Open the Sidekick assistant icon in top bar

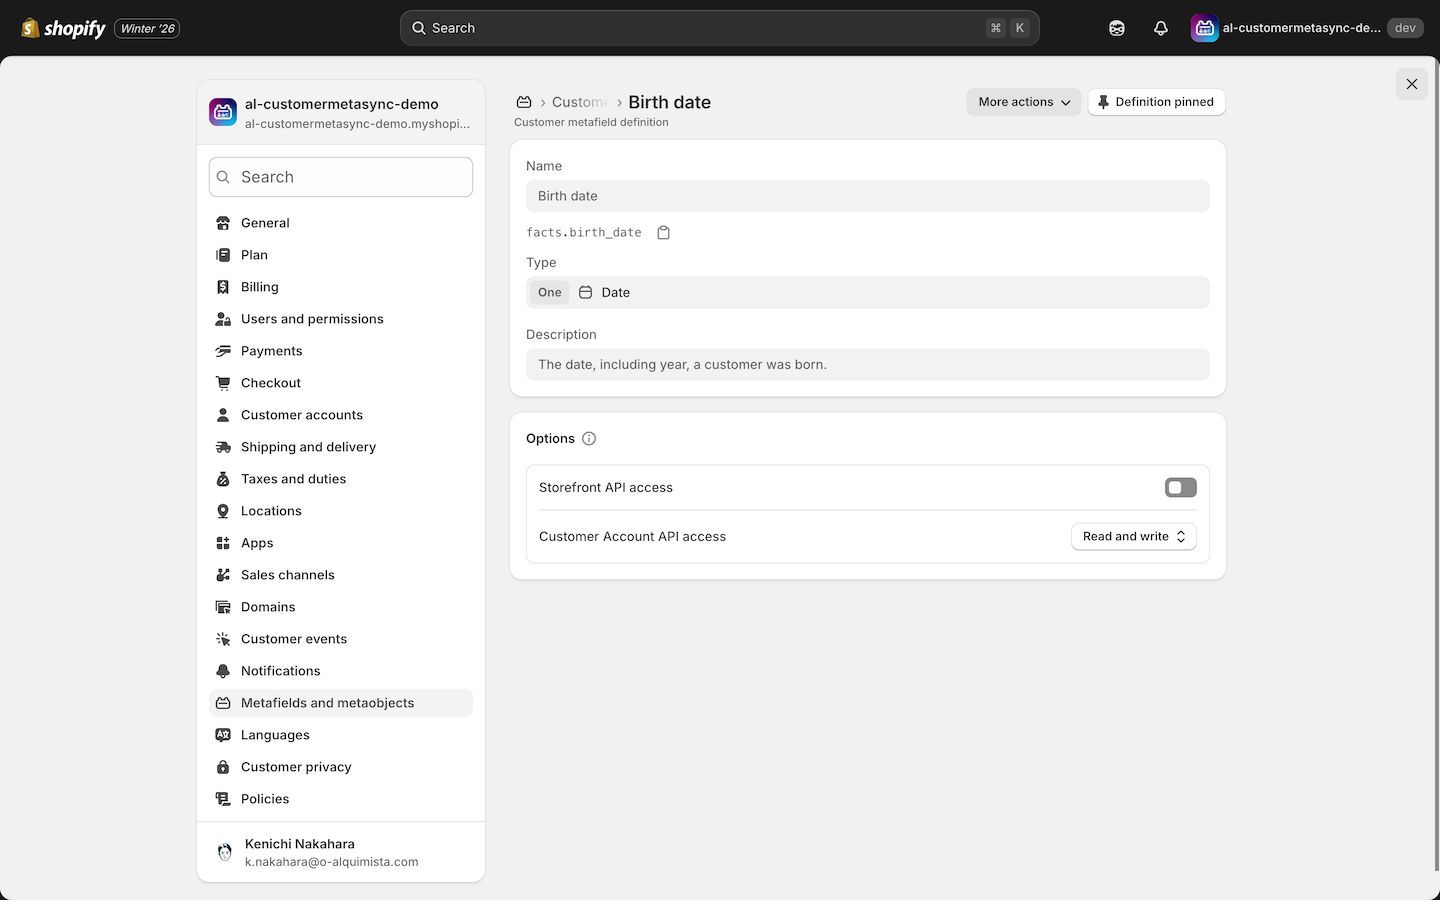(1117, 28)
